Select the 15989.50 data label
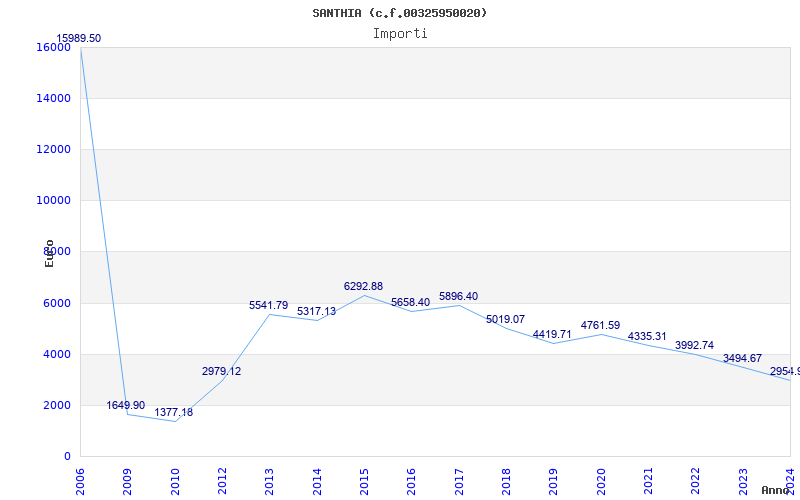 [79, 38]
